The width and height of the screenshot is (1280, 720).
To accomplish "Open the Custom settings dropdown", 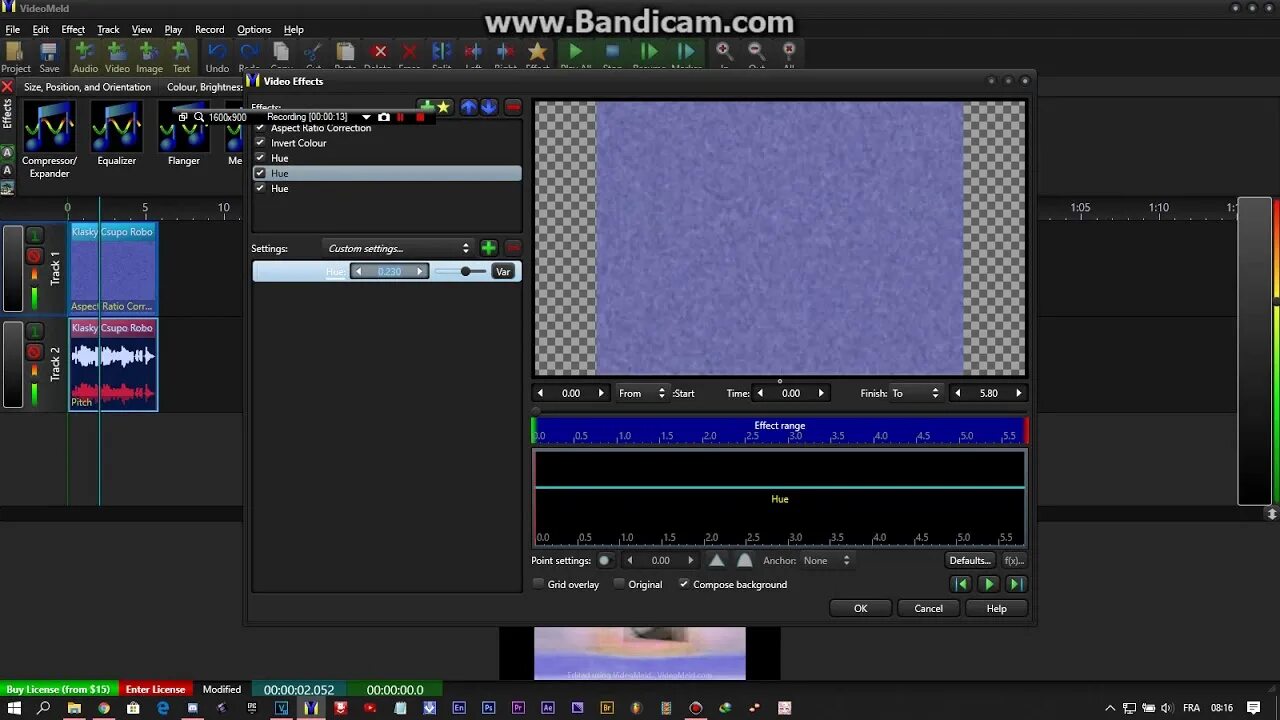I will 398,248.
